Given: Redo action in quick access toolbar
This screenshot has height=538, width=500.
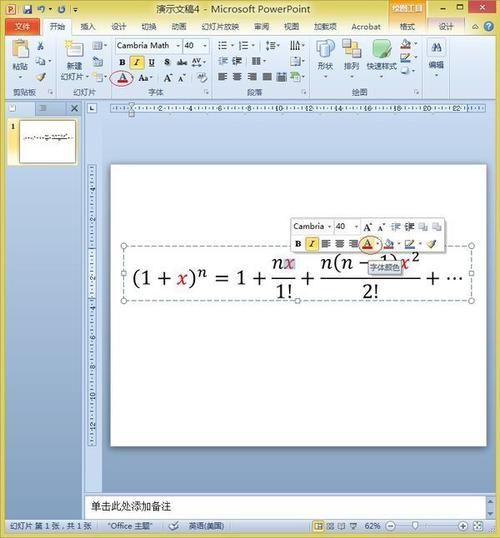Looking at the screenshot, I should [61, 9].
